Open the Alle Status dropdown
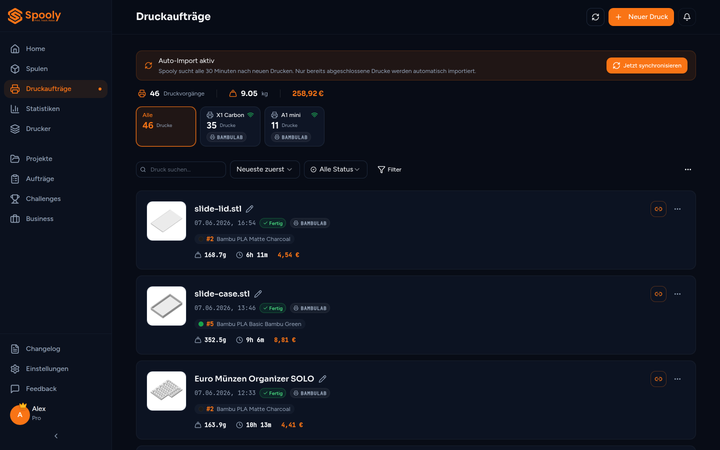This screenshot has width=720, height=450. click(336, 169)
